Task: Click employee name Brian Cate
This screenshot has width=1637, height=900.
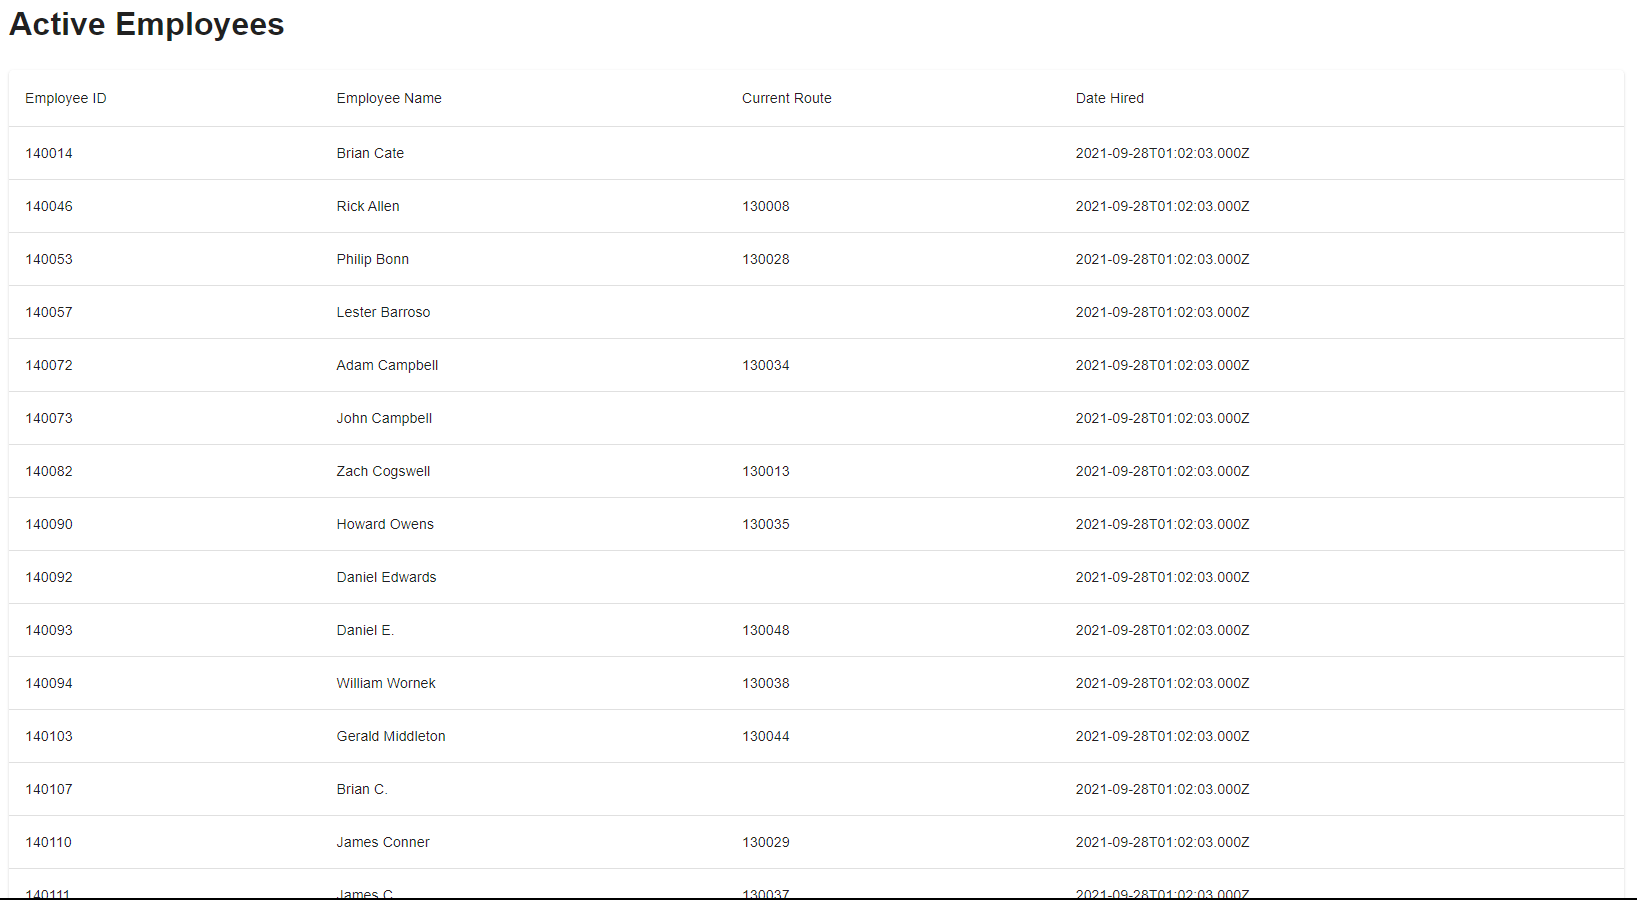Action: [x=370, y=153]
